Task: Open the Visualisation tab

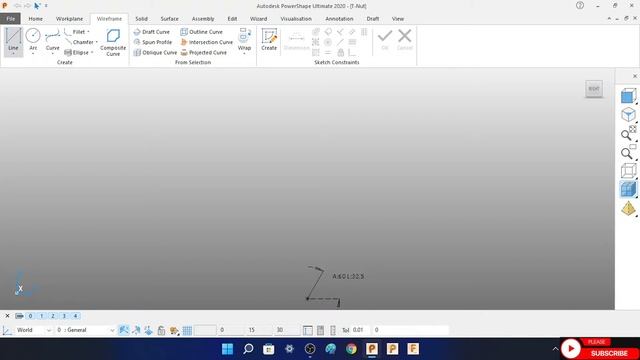Action: [296, 19]
